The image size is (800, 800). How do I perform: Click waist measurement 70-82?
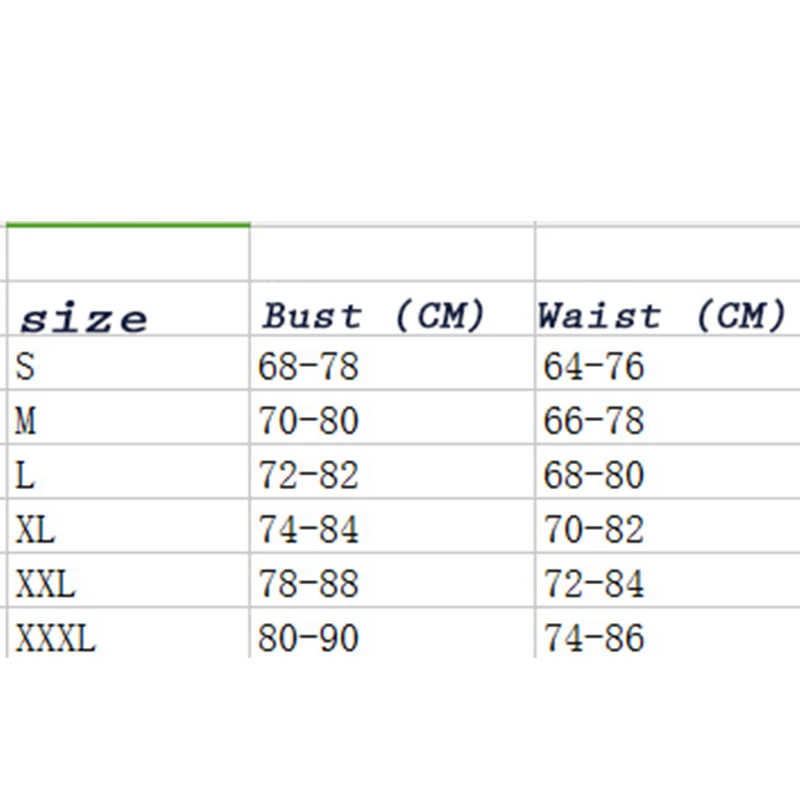594,529
